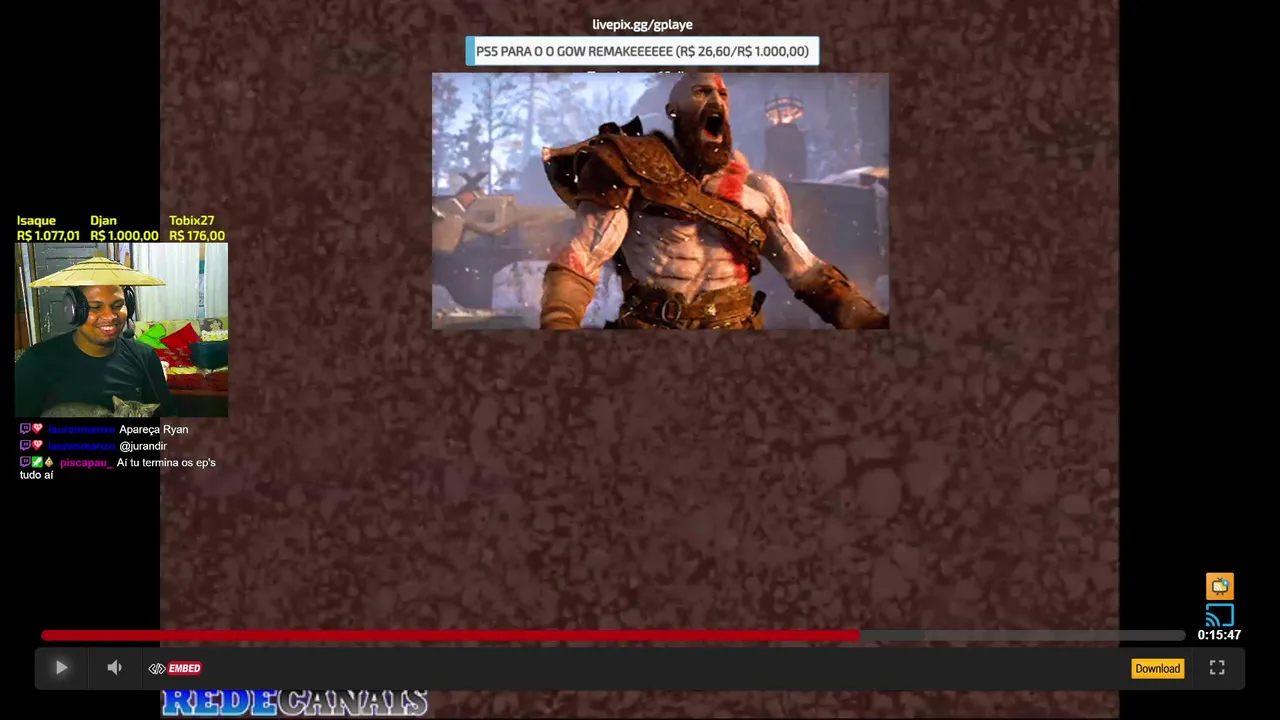Click chat mention @jurandir
The height and width of the screenshot is (720, 1280).
143,446
